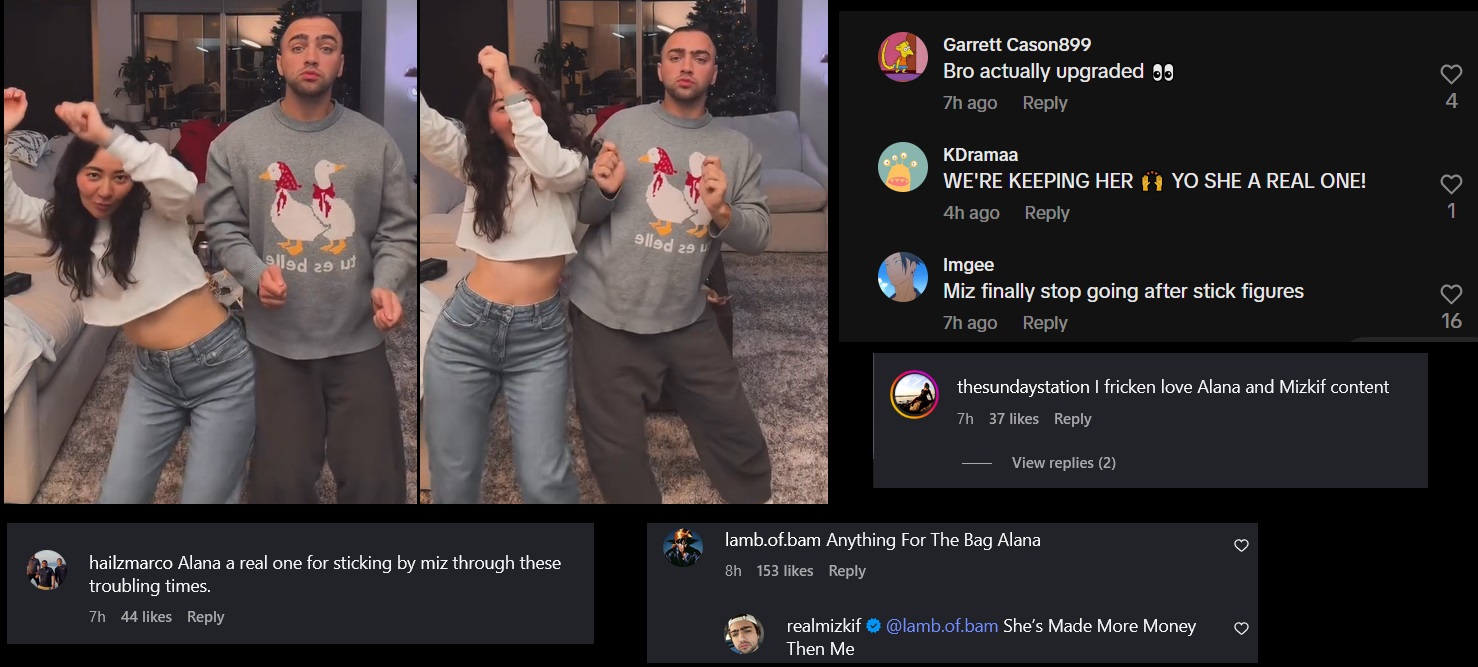This screenshot has width=1478, height=667.
Task: Open thesundaystation's profile avatar
Action: point(914,395)
